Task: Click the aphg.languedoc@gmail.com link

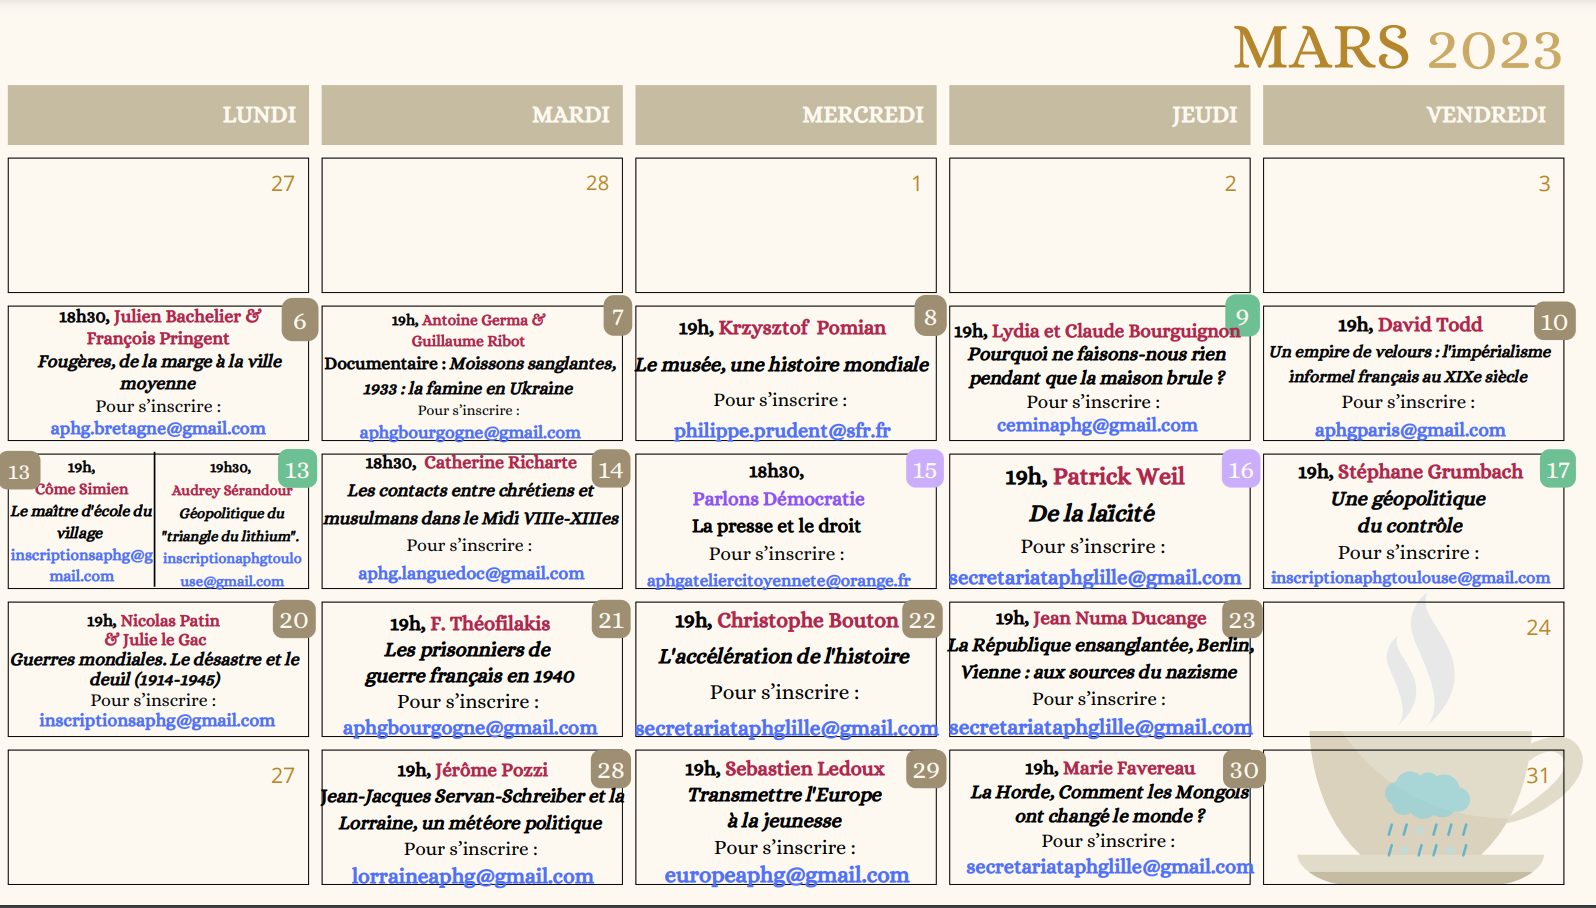Action: click(x=471, y=573)
